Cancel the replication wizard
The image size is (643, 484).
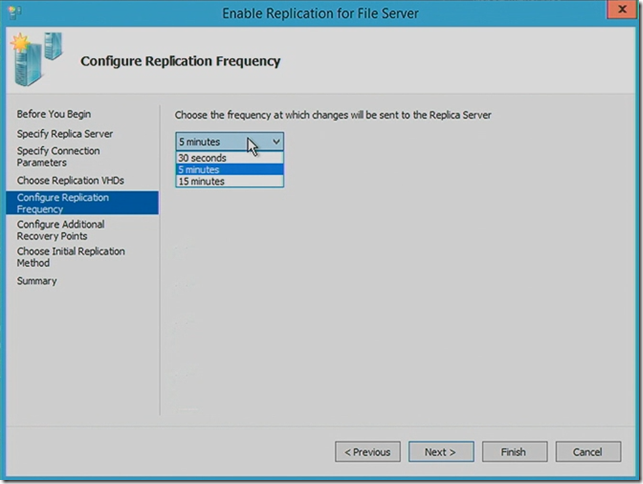[588, 452]
